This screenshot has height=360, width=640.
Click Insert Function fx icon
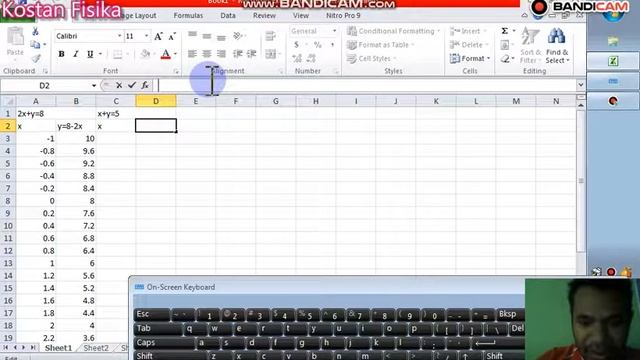[144, 85]
